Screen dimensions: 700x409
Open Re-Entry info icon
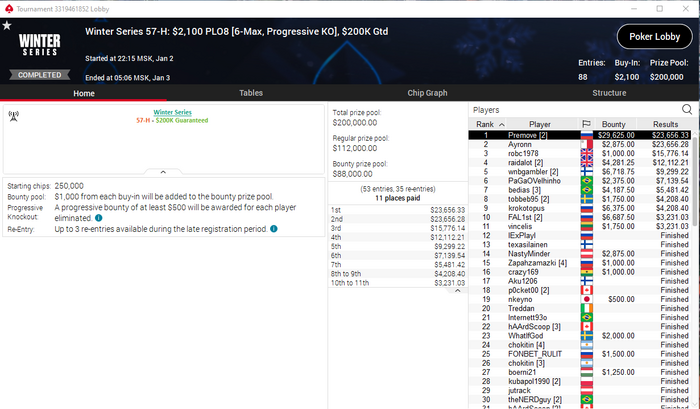274,229
